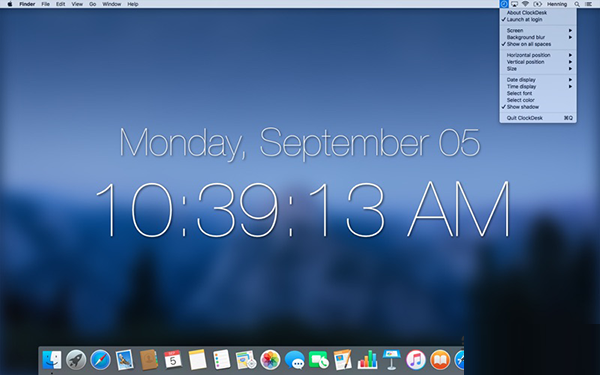
Task: Open Safari compass icon in Dock
Action: (100, 360)
